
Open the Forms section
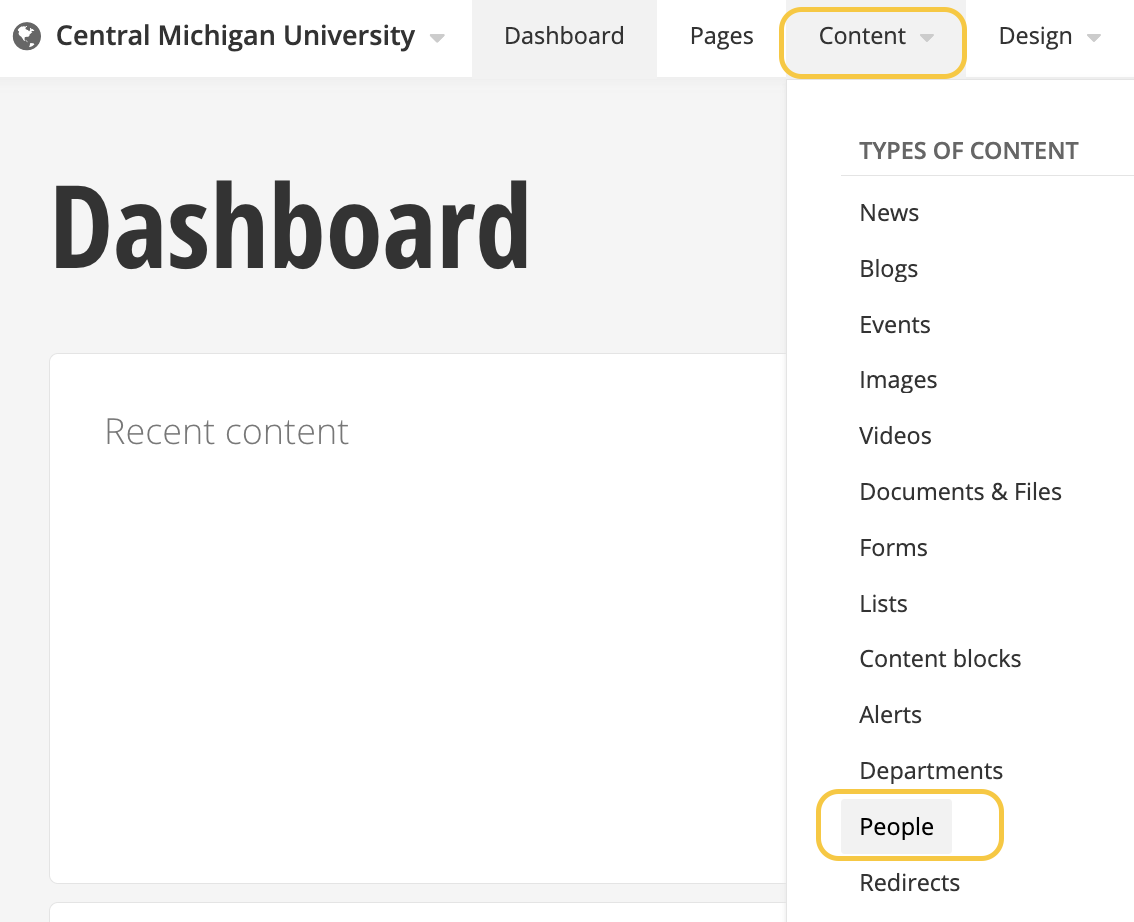click(x=893, y=547)
